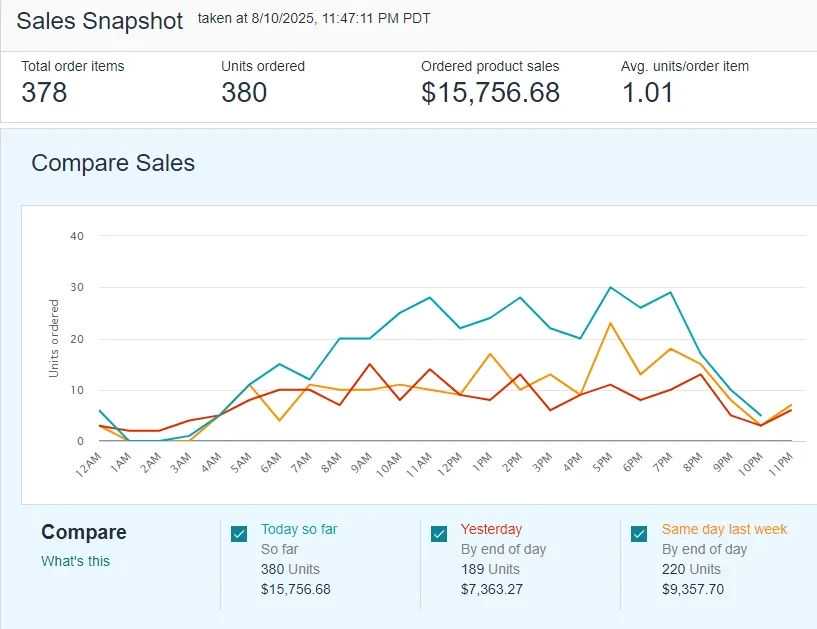Uncheck the Today so far checkbox
This screenshot has width=817, height=629.
point(239,534)
